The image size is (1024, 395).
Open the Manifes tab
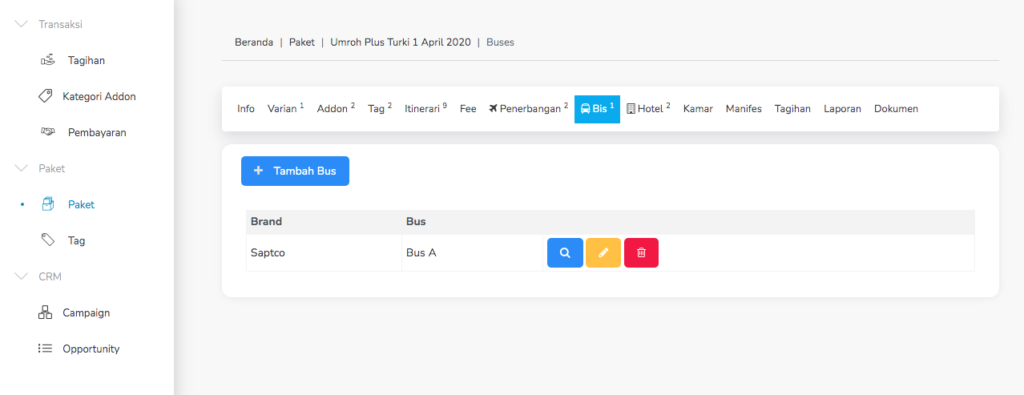coord(744,108)
